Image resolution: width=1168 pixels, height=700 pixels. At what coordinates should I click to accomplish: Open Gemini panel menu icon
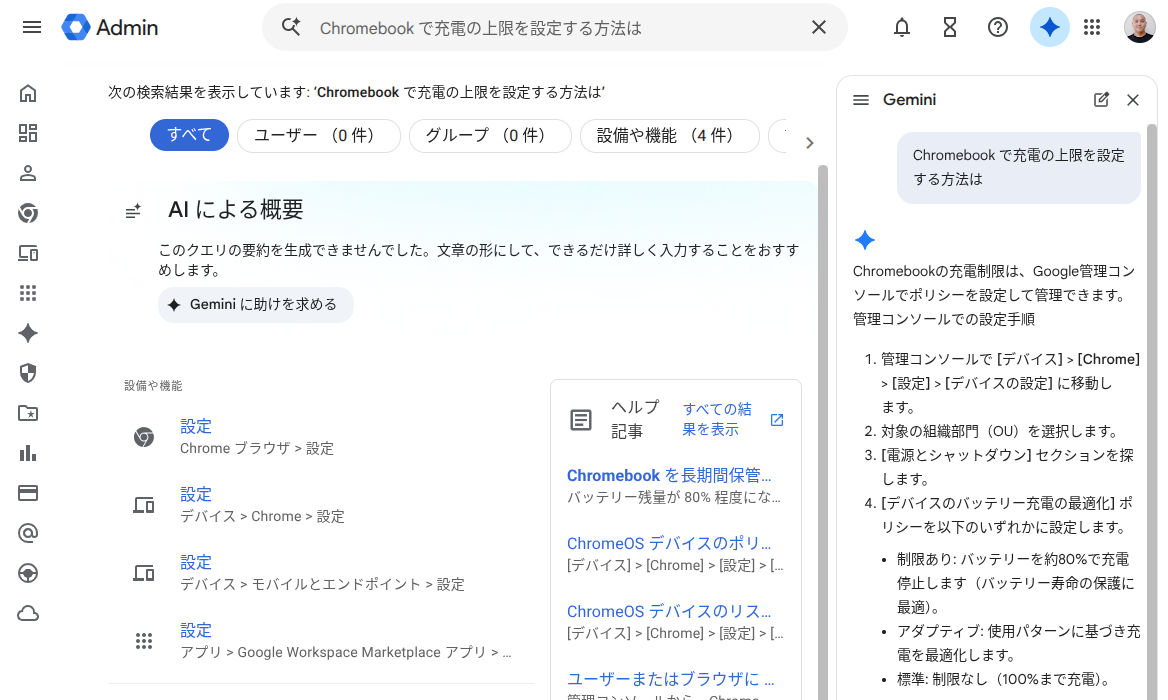(x=860, y=100)
